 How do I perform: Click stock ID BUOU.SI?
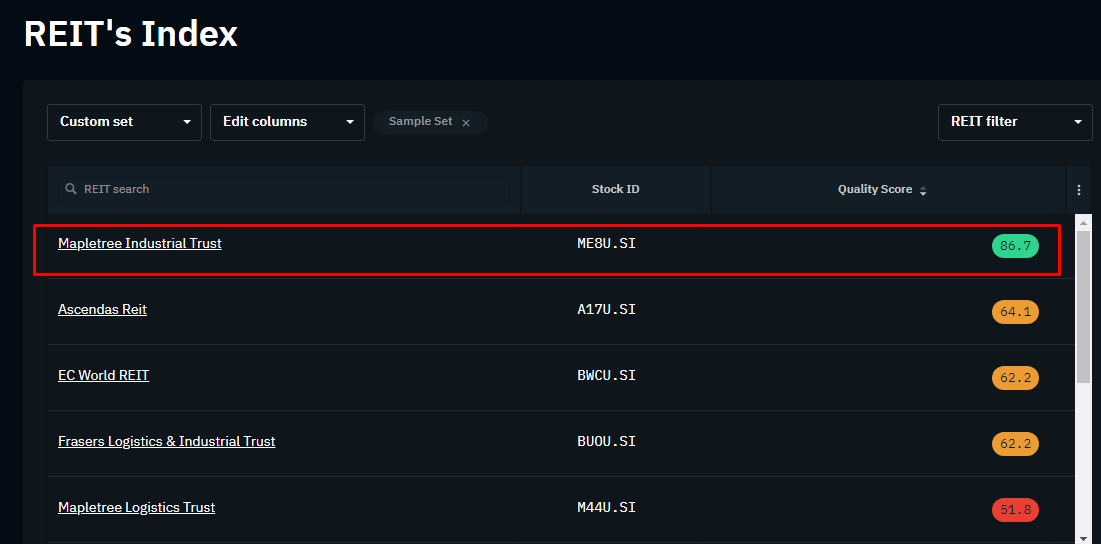pos(606,442)
